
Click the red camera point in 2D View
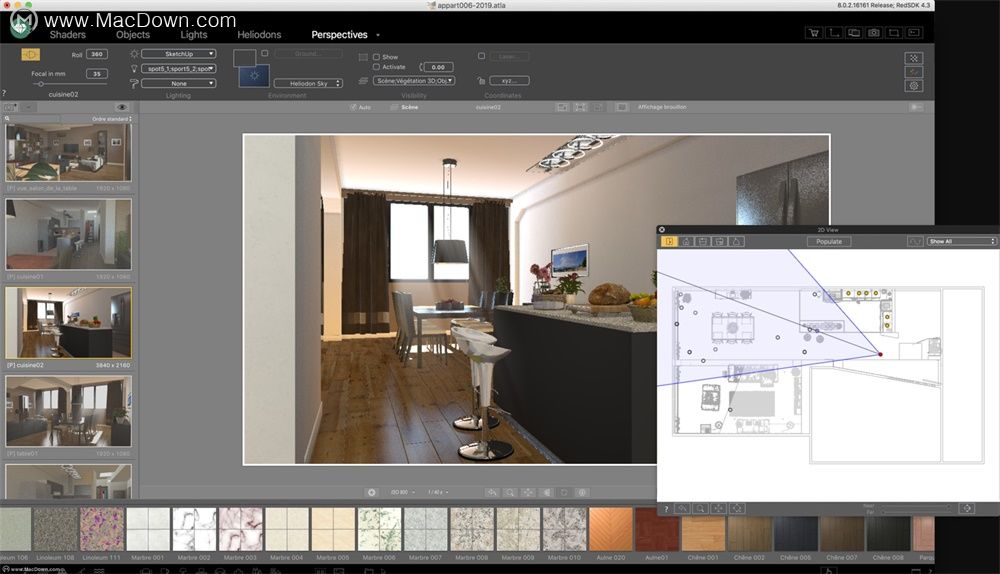(880, 354)
